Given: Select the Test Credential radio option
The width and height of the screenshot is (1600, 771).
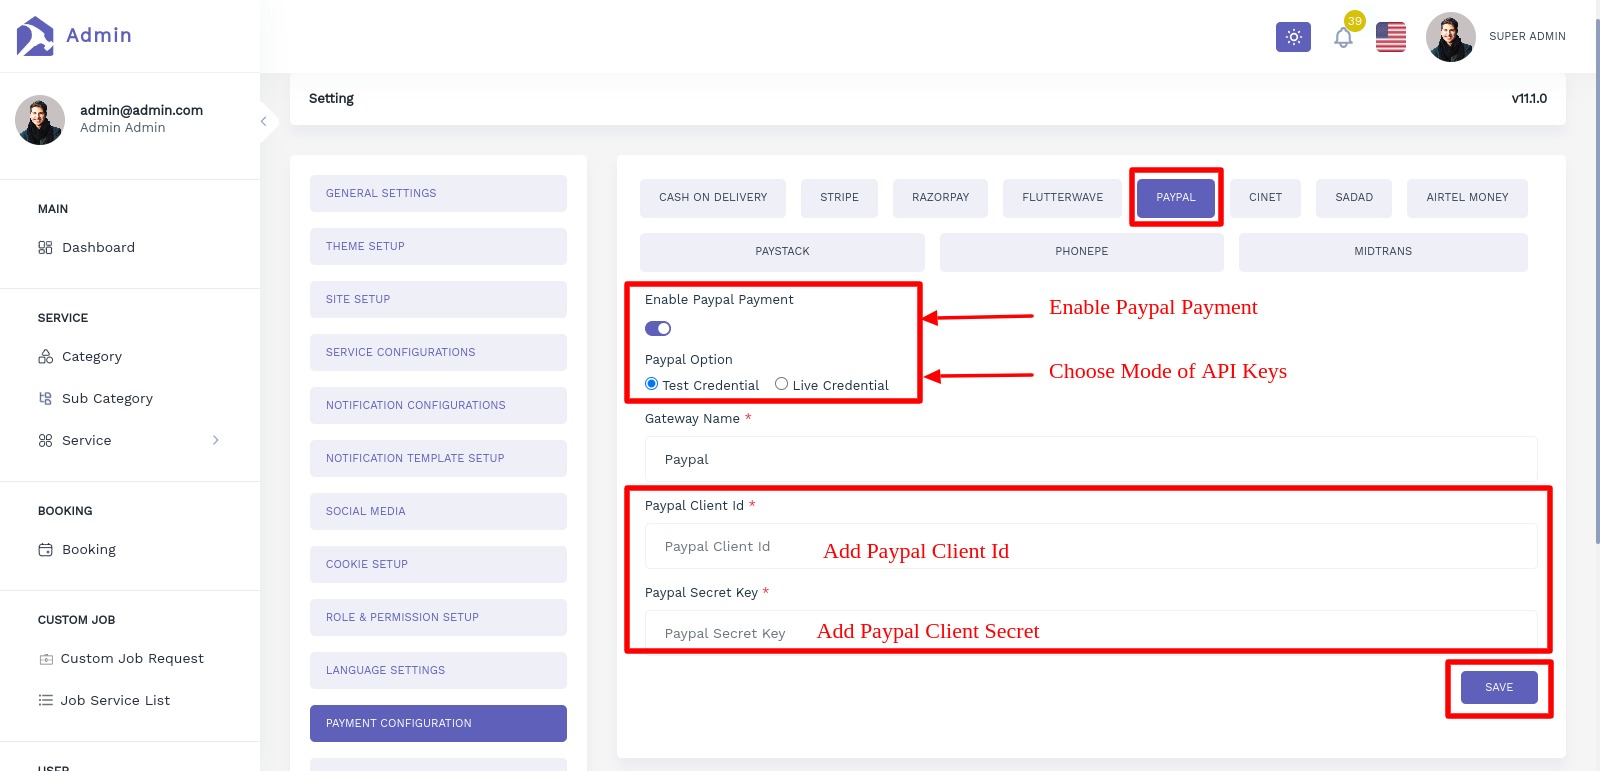Looking at the screenshot, I should (651, 384).
